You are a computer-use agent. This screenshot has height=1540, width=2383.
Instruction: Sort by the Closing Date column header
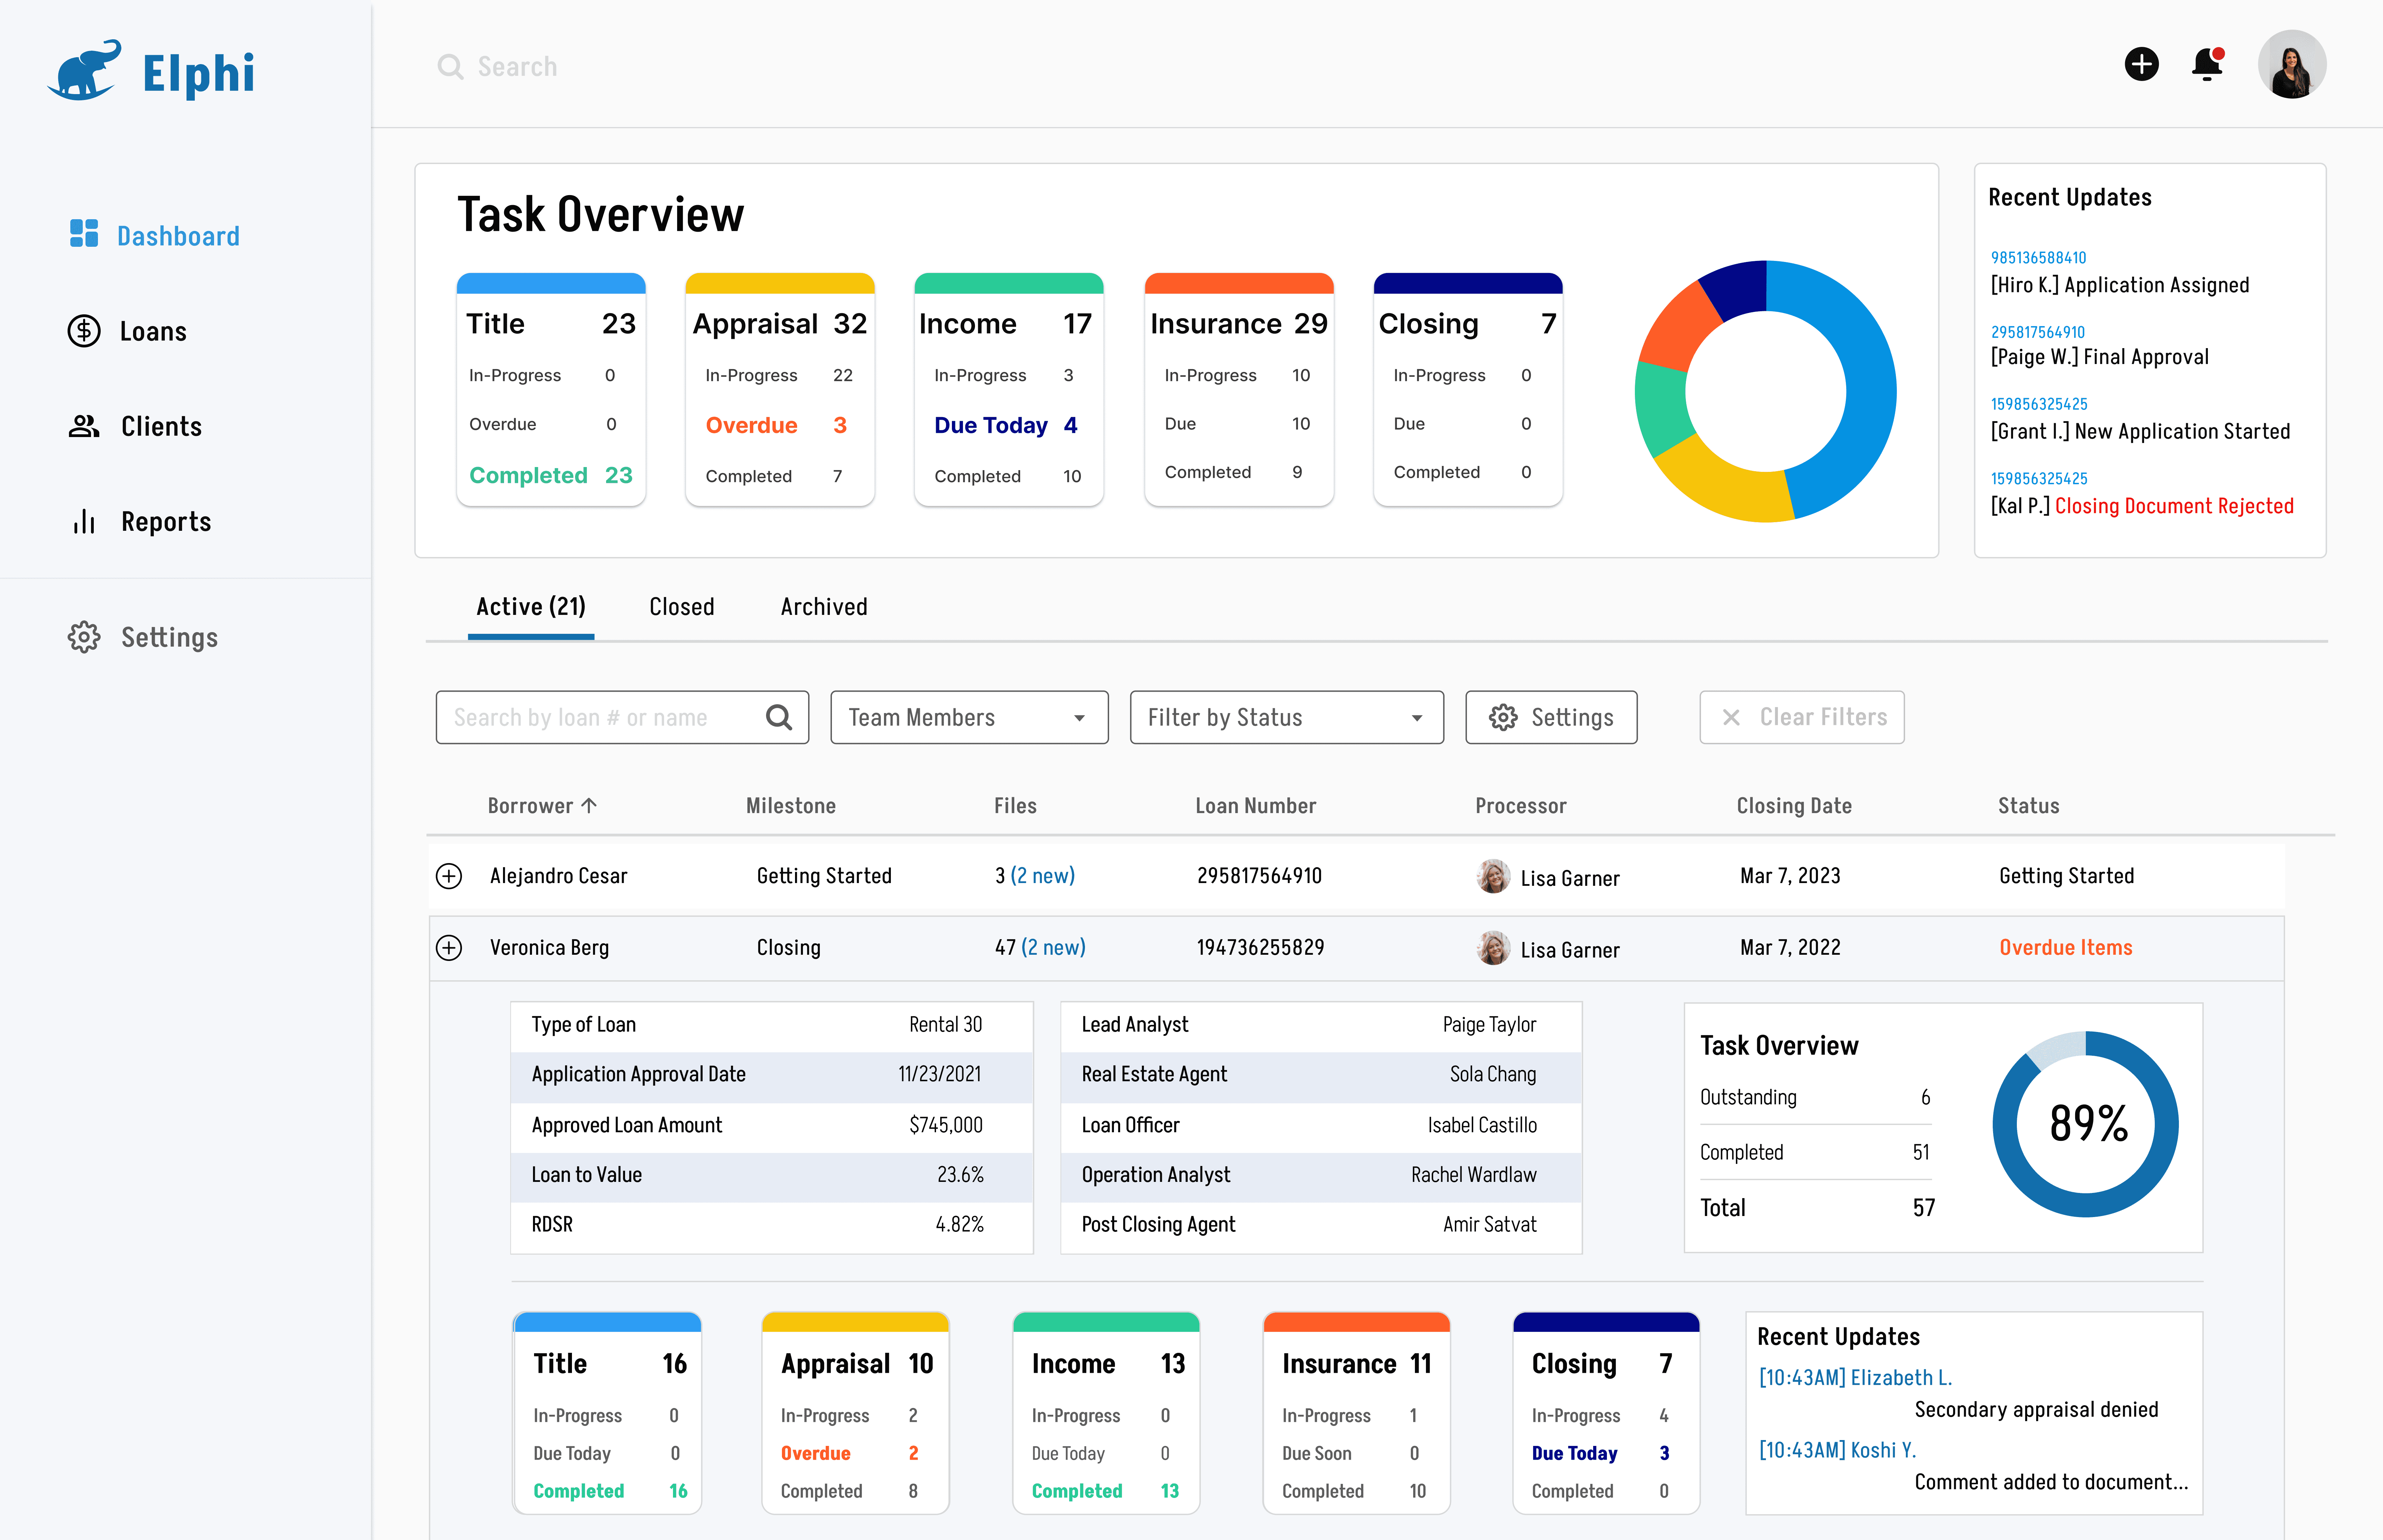point(1794,806)
